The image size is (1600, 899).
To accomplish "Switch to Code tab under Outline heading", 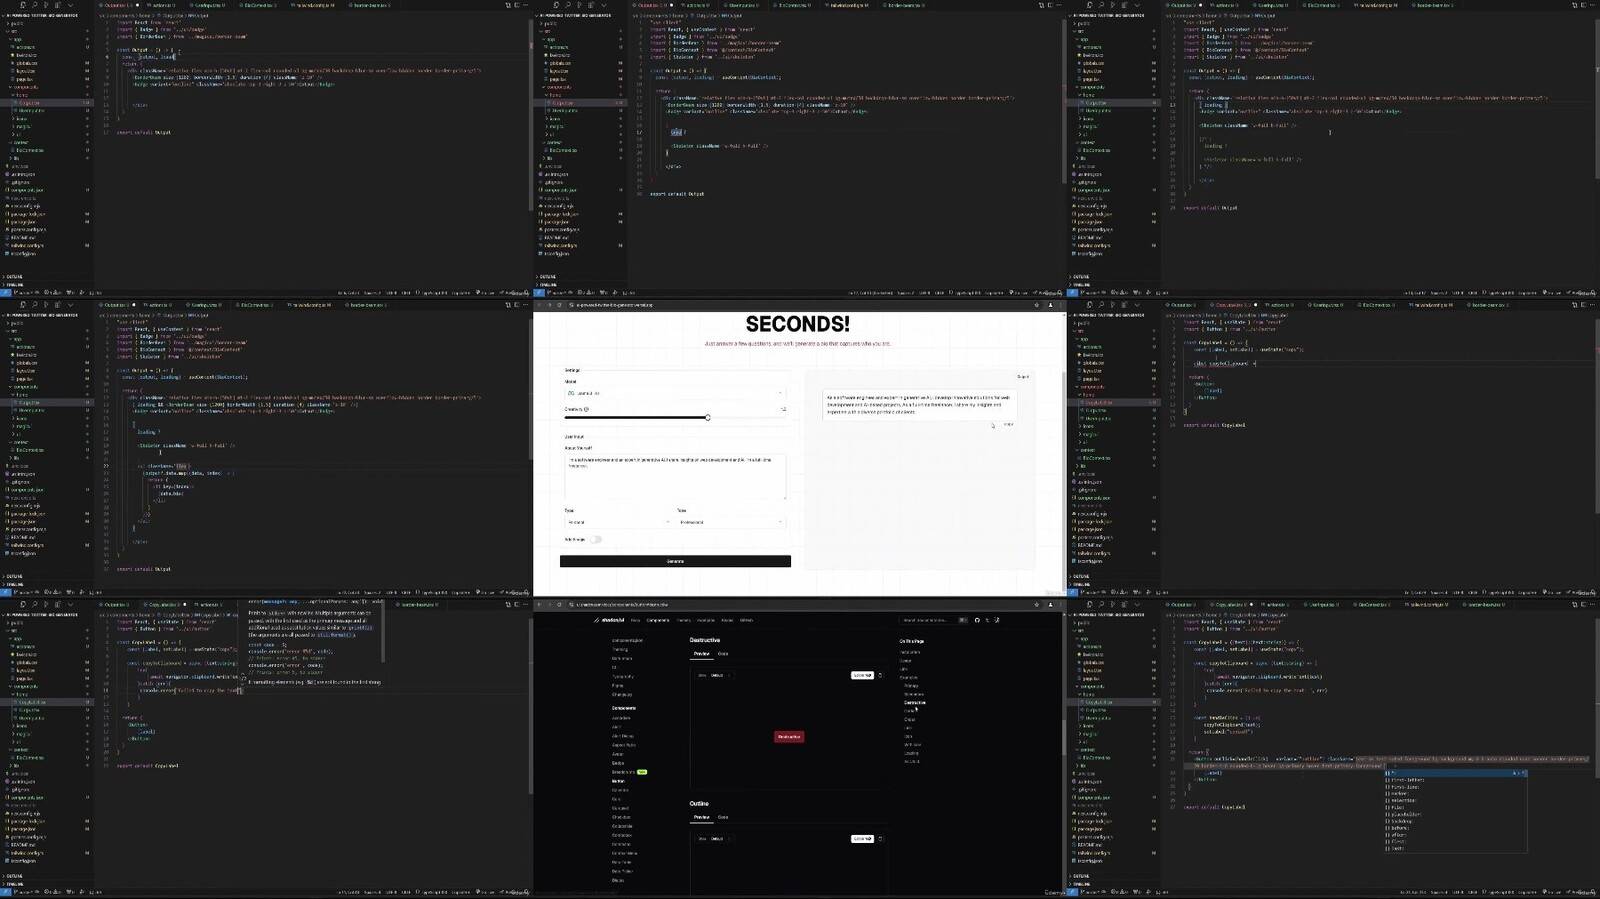I will pyautogui.click(x=723, y=817).
